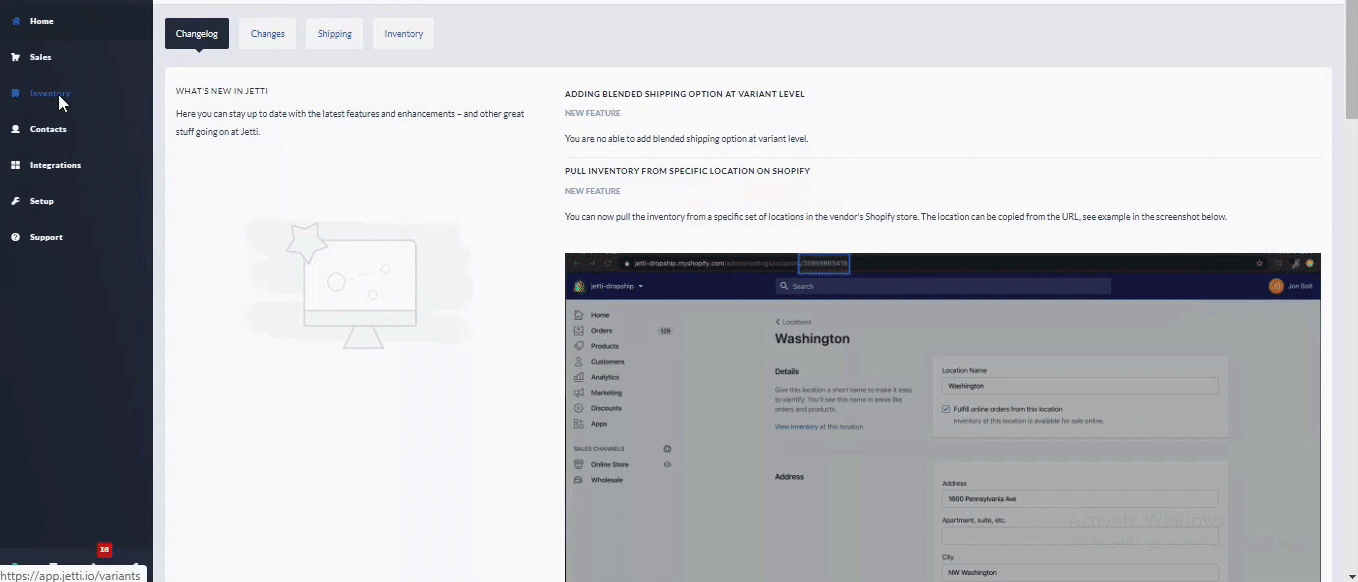Click heading "Adding blended shipping option at variant level"
This screenshot has width=1358, height=582.
pyautogui.click(x=685, y=94)
